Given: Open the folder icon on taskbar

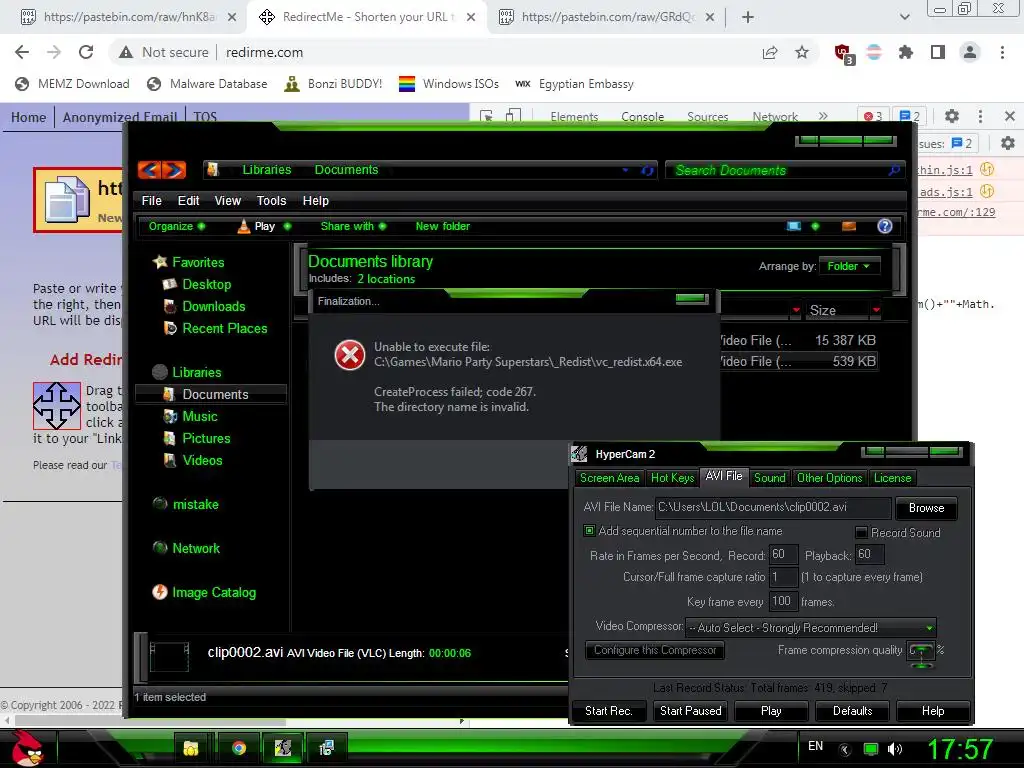Looking at the screenshot, I should 191,748.
